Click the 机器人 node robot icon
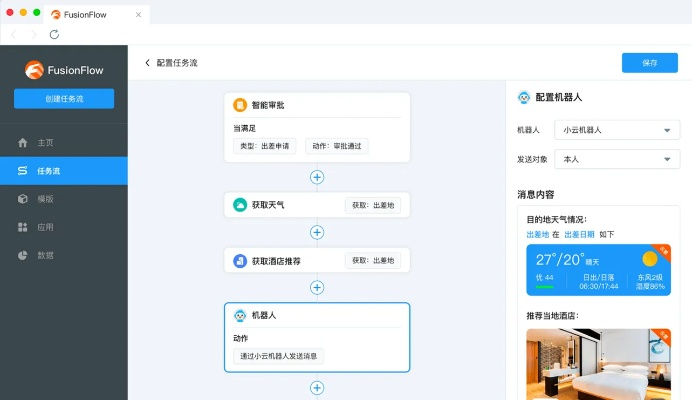Image resolution: width=692 pixels, height=400 pixels. tap(240, 315)
